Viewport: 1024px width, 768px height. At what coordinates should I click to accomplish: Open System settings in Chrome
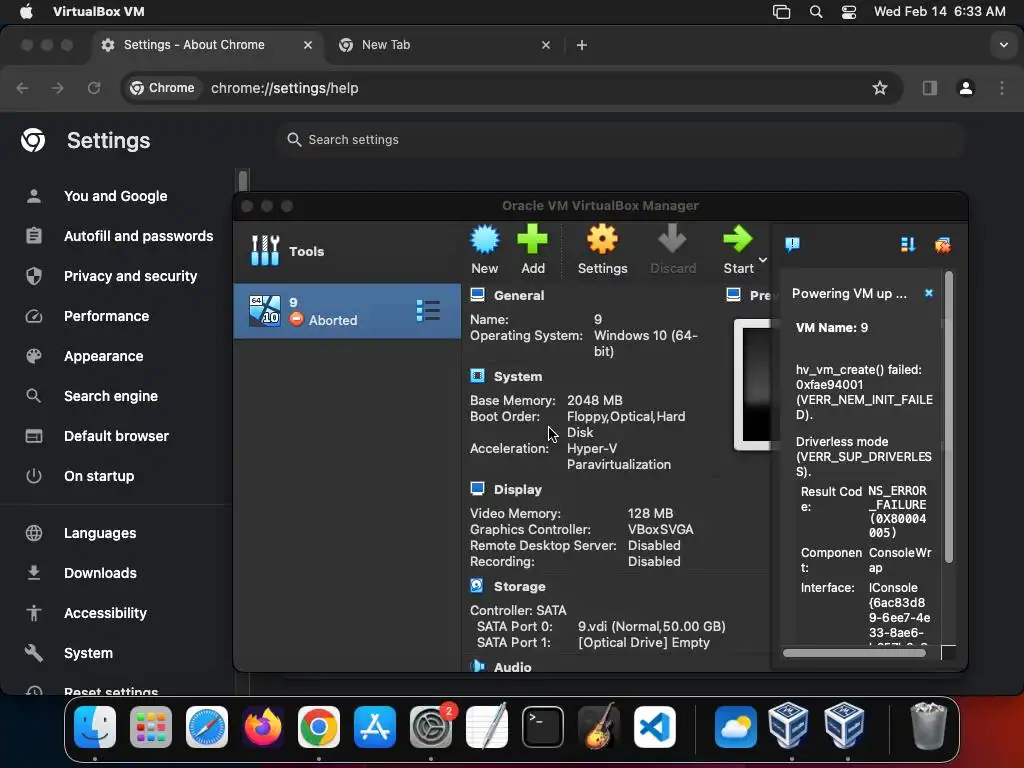88,653
